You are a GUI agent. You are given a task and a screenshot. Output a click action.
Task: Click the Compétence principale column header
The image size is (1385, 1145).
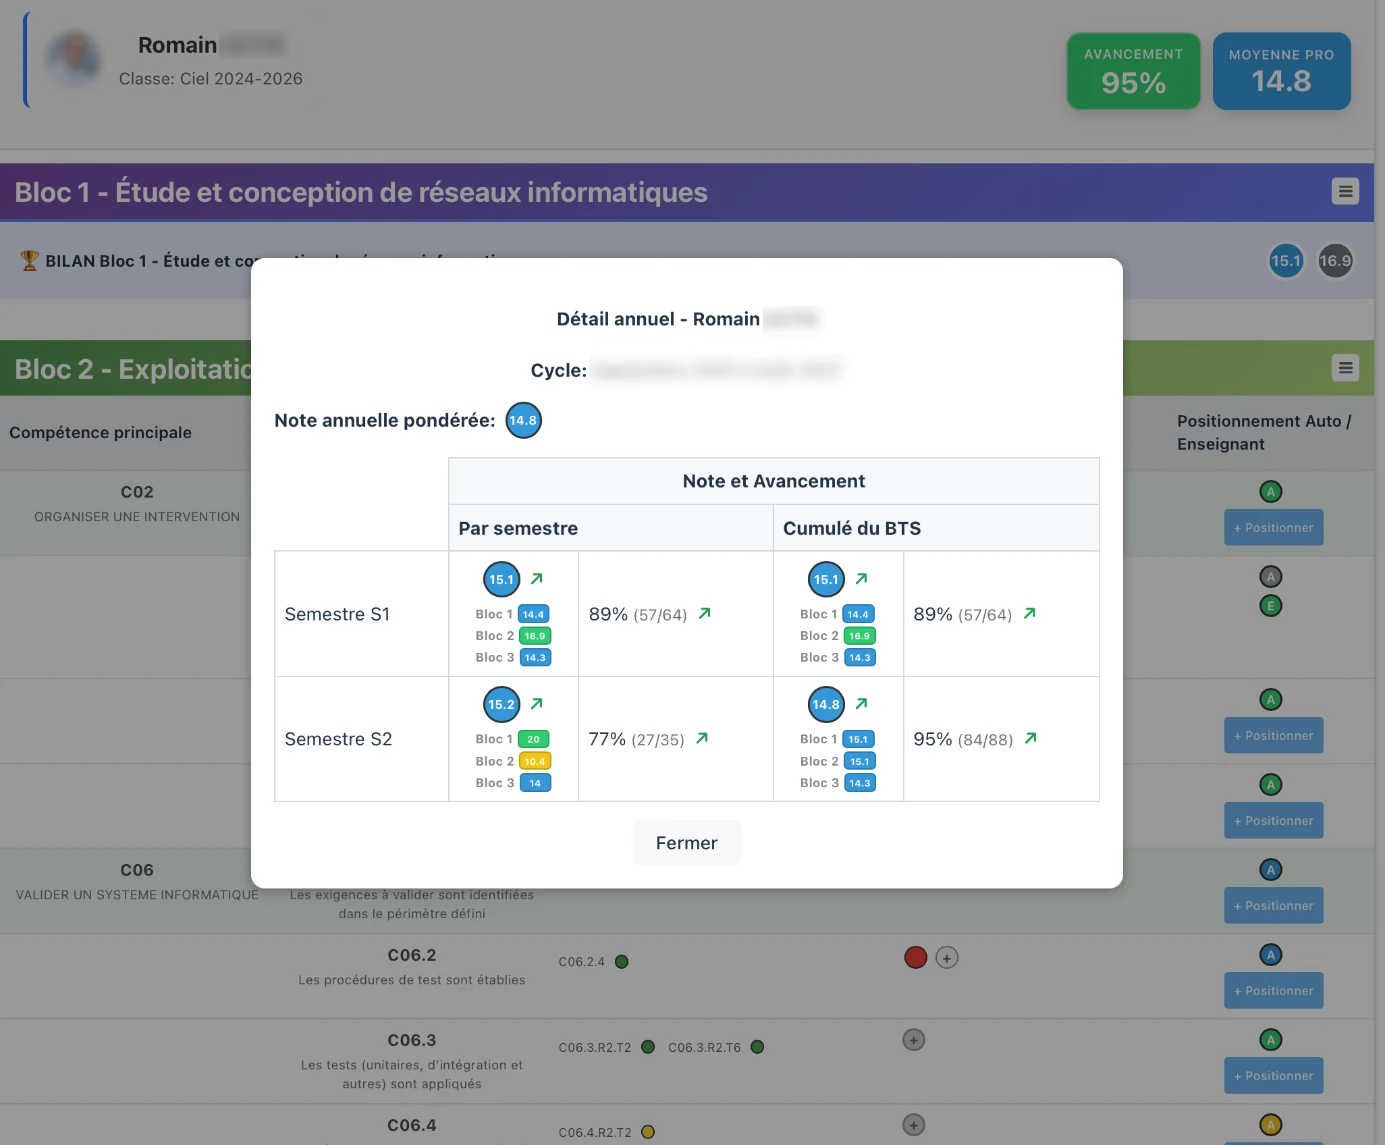point(100,432)
